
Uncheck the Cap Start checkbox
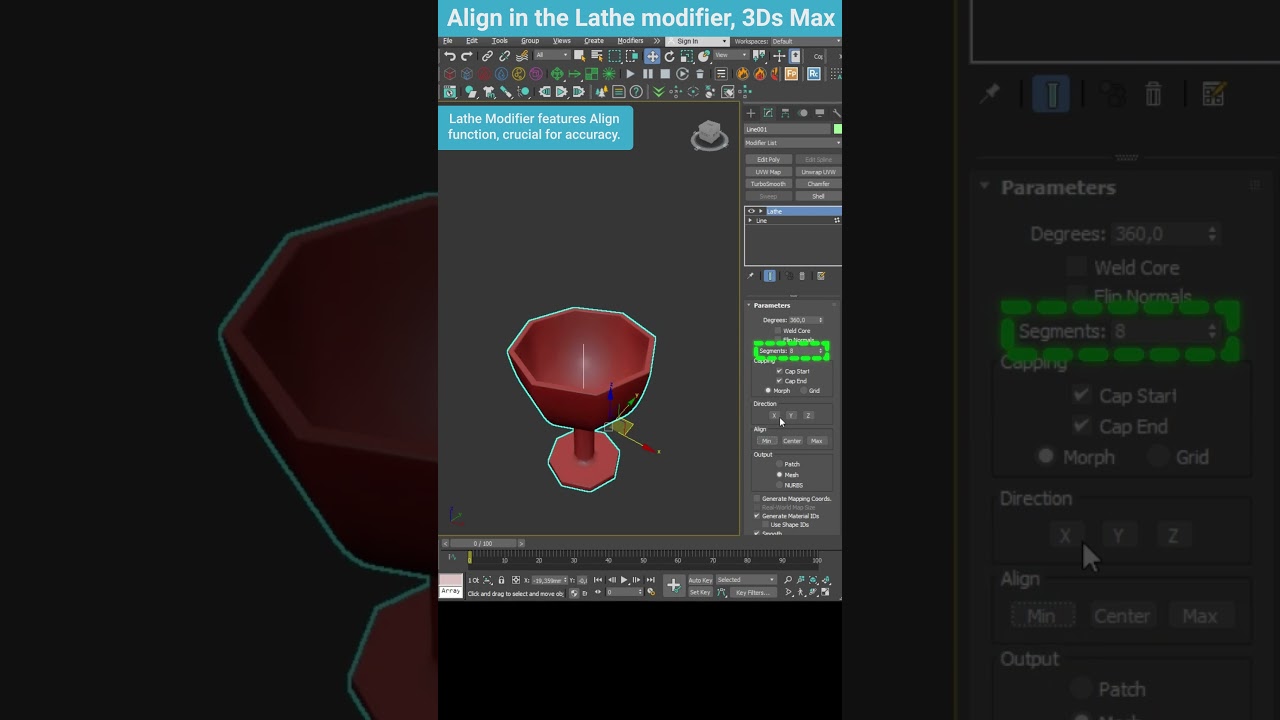[x=779, y=371]
